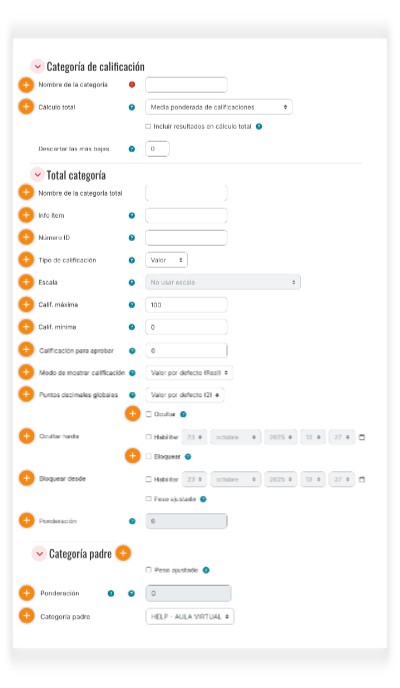Open the Cálculo total dropdown

218,107
